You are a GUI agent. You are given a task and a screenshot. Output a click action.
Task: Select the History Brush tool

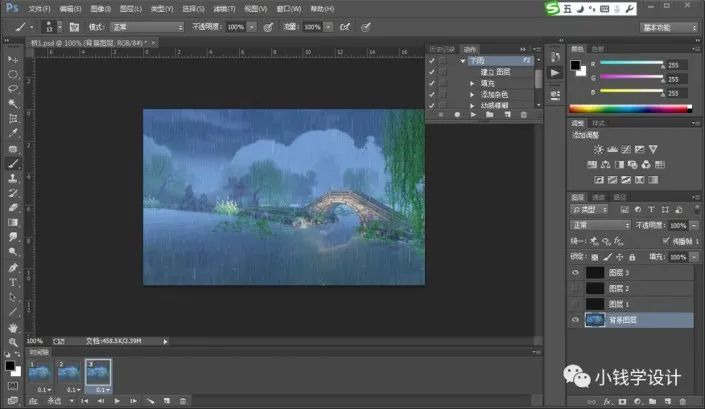(x=13, y=193)
